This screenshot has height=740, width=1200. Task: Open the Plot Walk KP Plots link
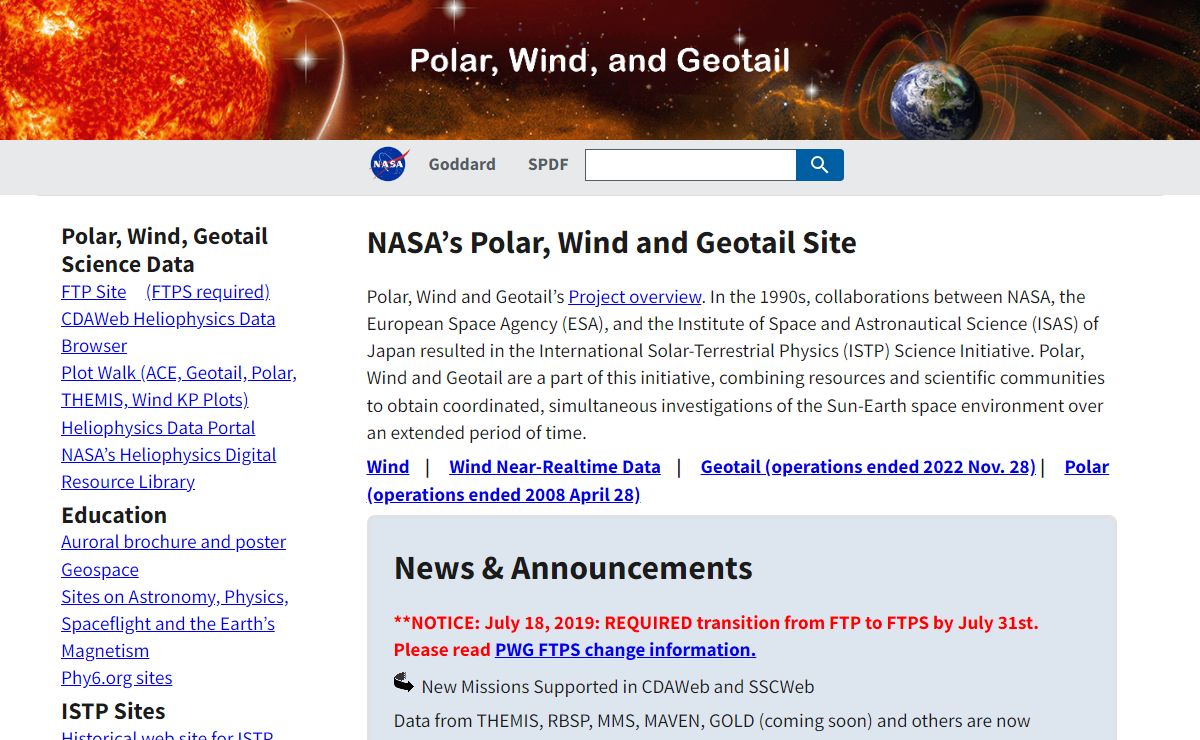coord(179,386)
